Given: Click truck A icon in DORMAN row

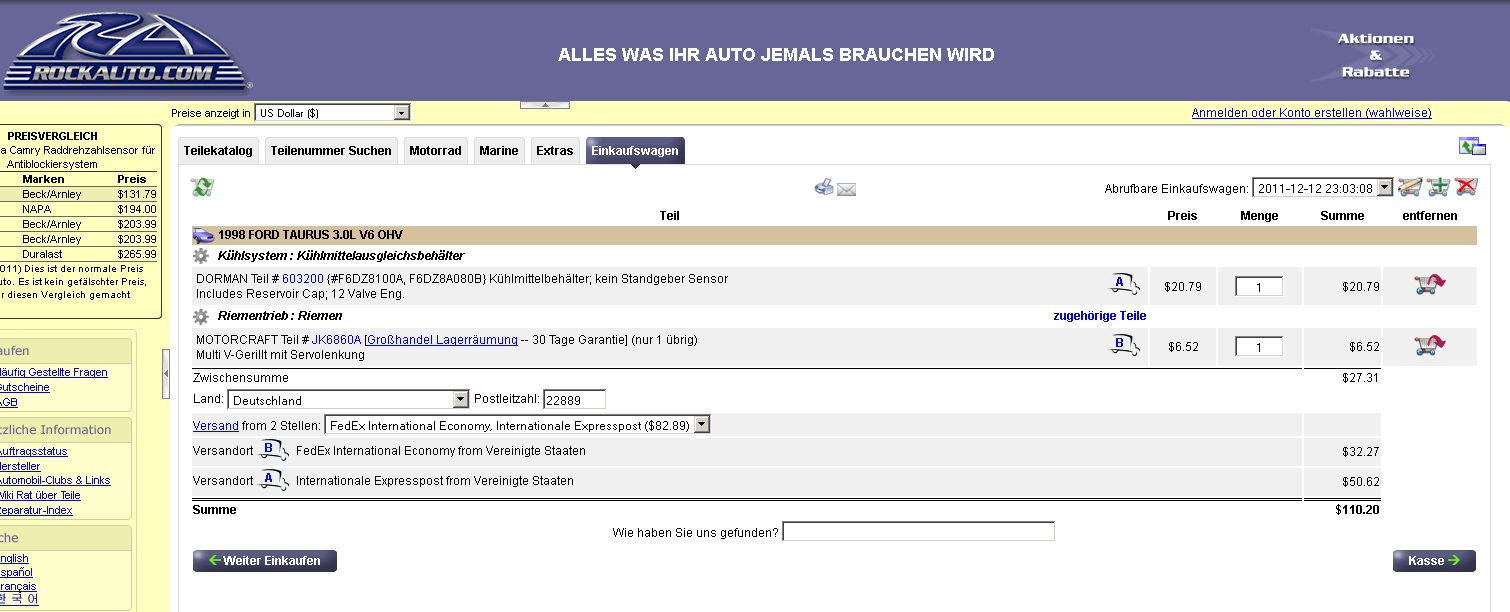Looking at the screenshot, I should click(1125, 285).
